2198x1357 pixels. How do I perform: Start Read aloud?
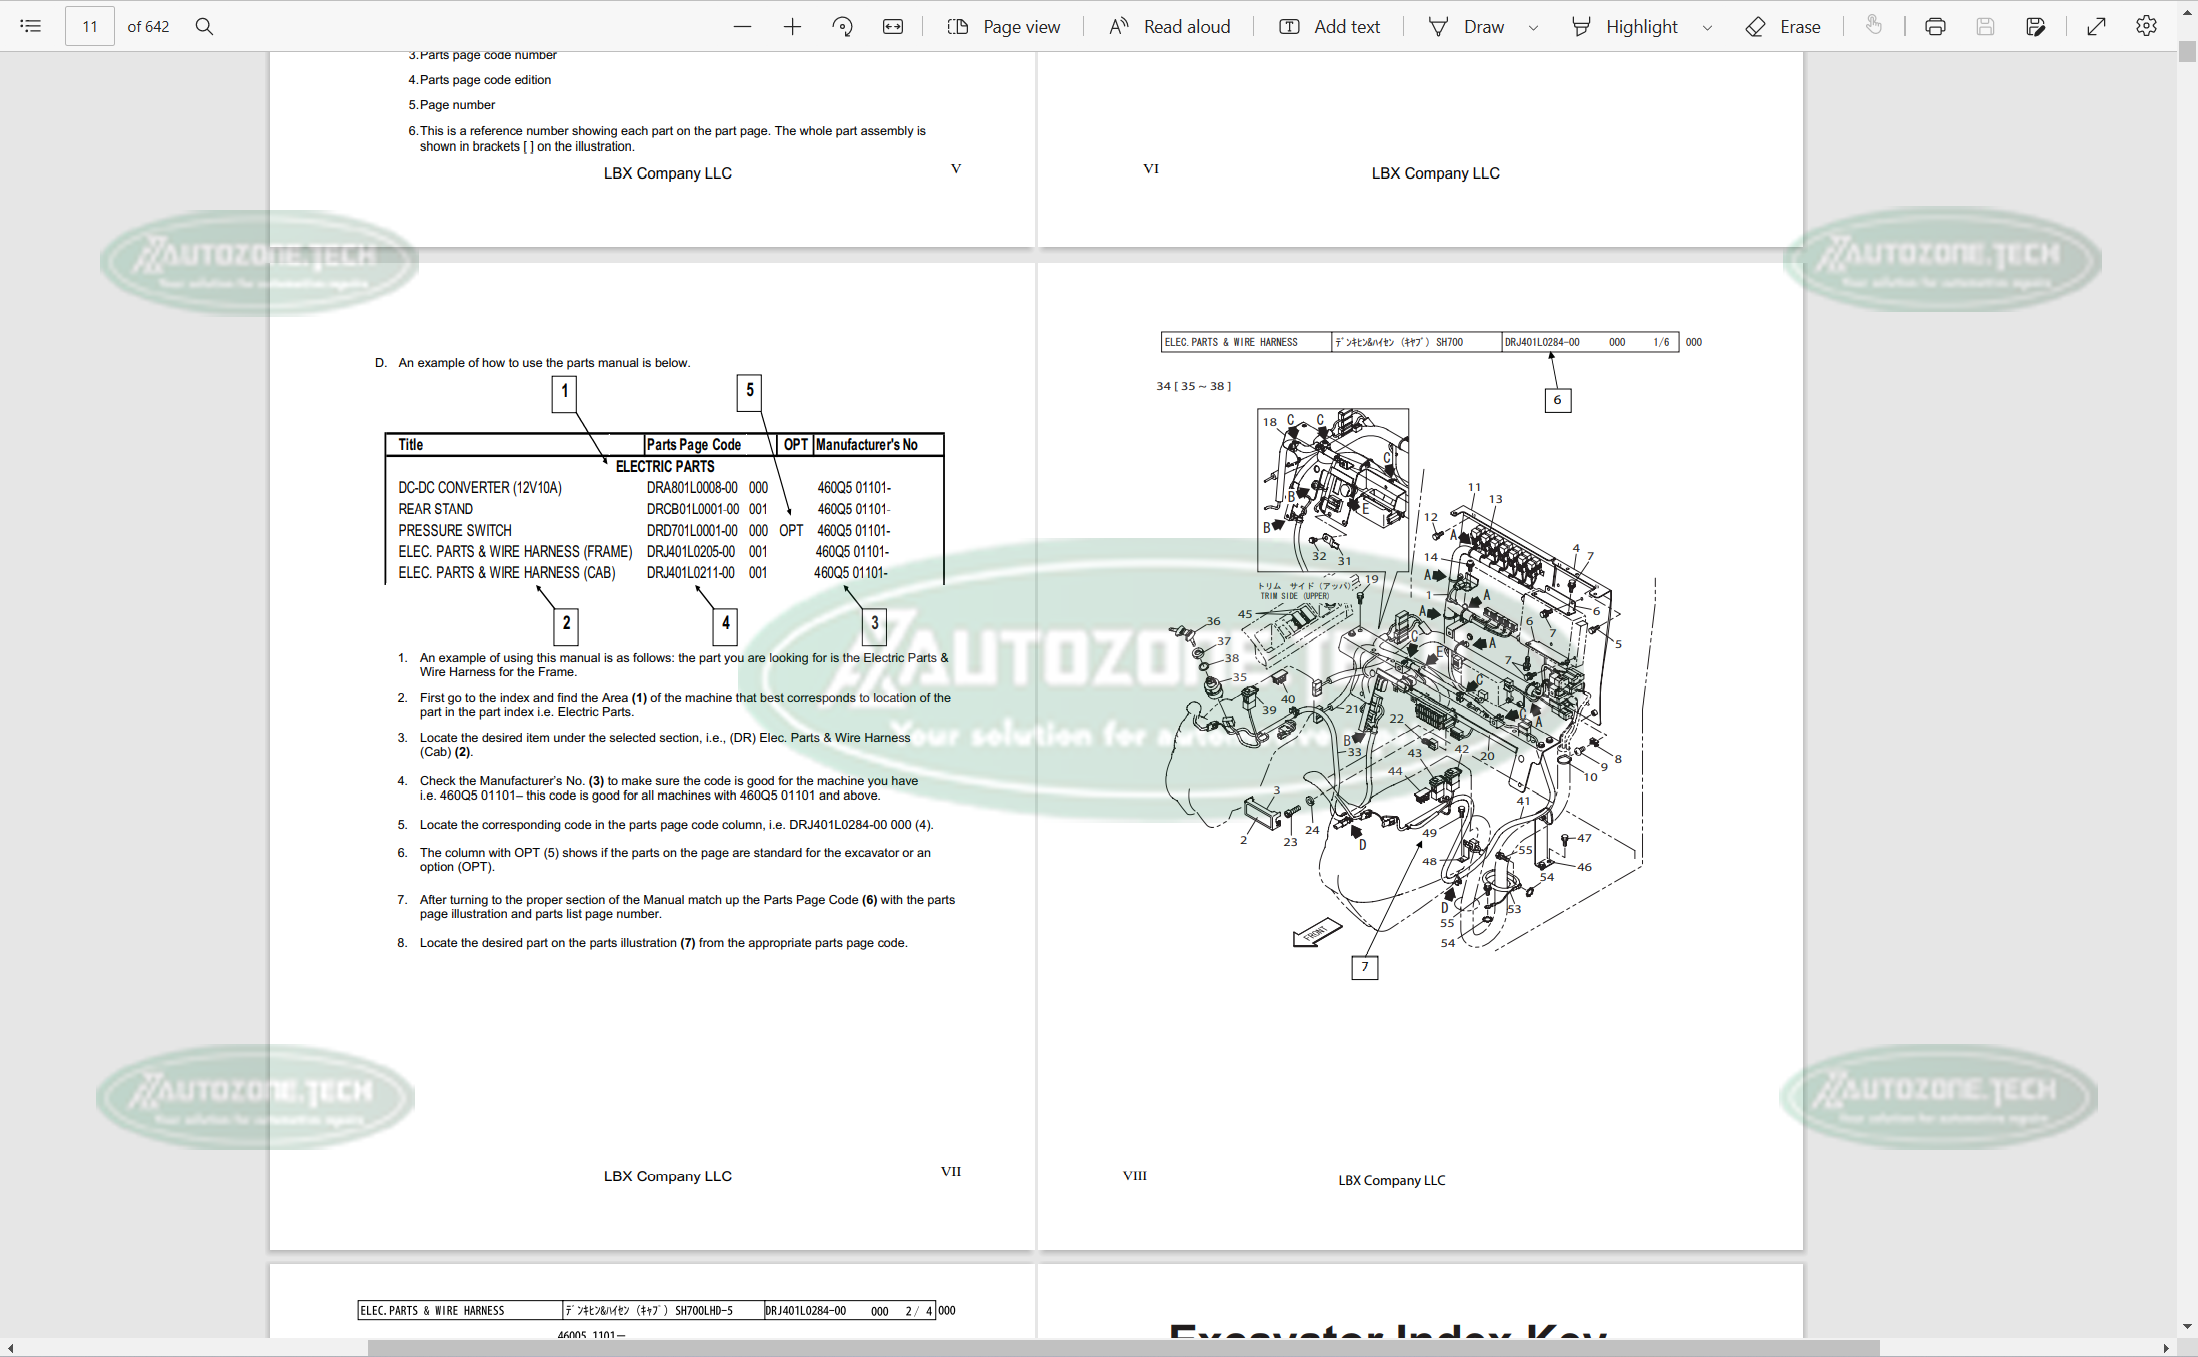(1169, 27)
